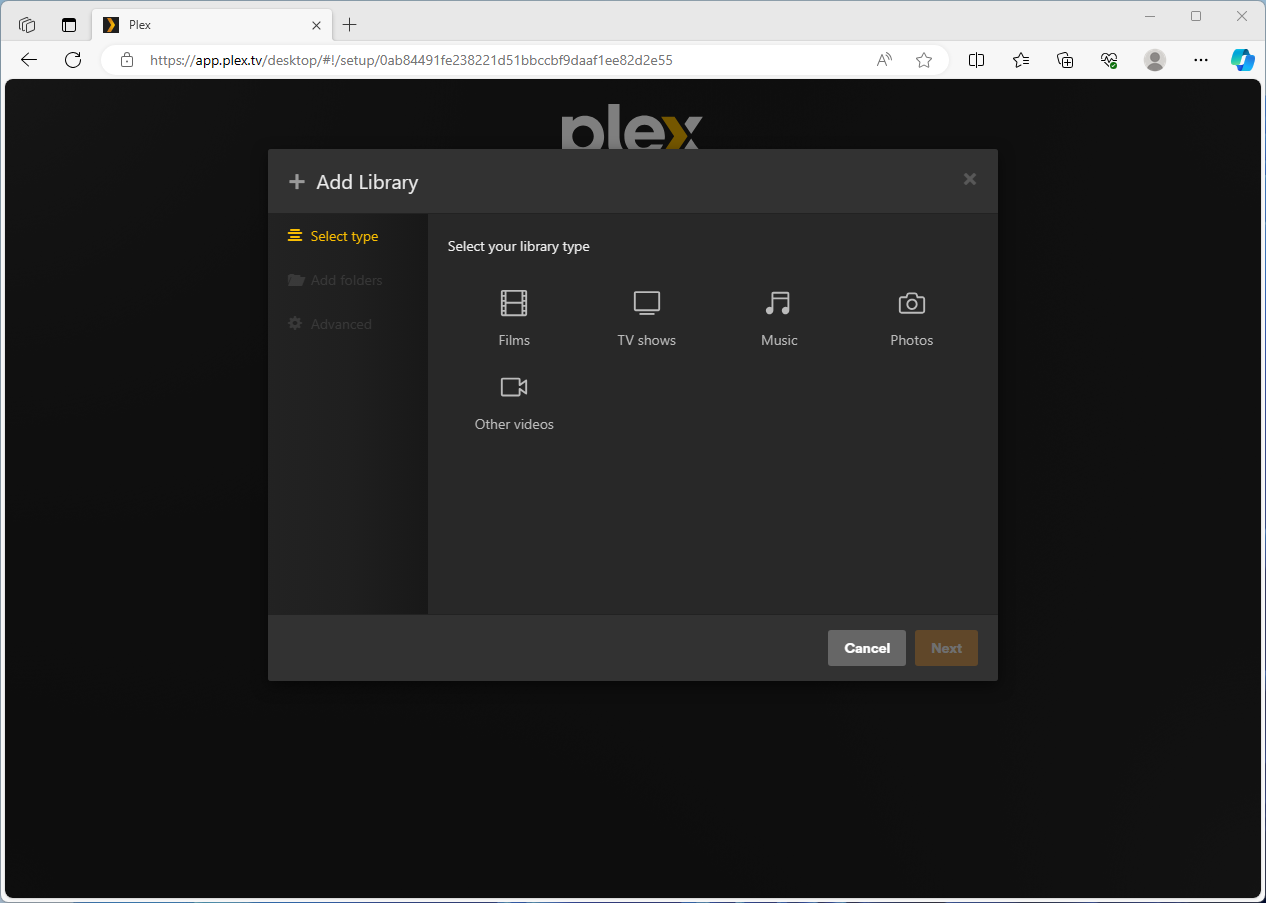Open the Advanced step
The width and height of the screenshot is (1266, 903).
(x=330, y=324)
